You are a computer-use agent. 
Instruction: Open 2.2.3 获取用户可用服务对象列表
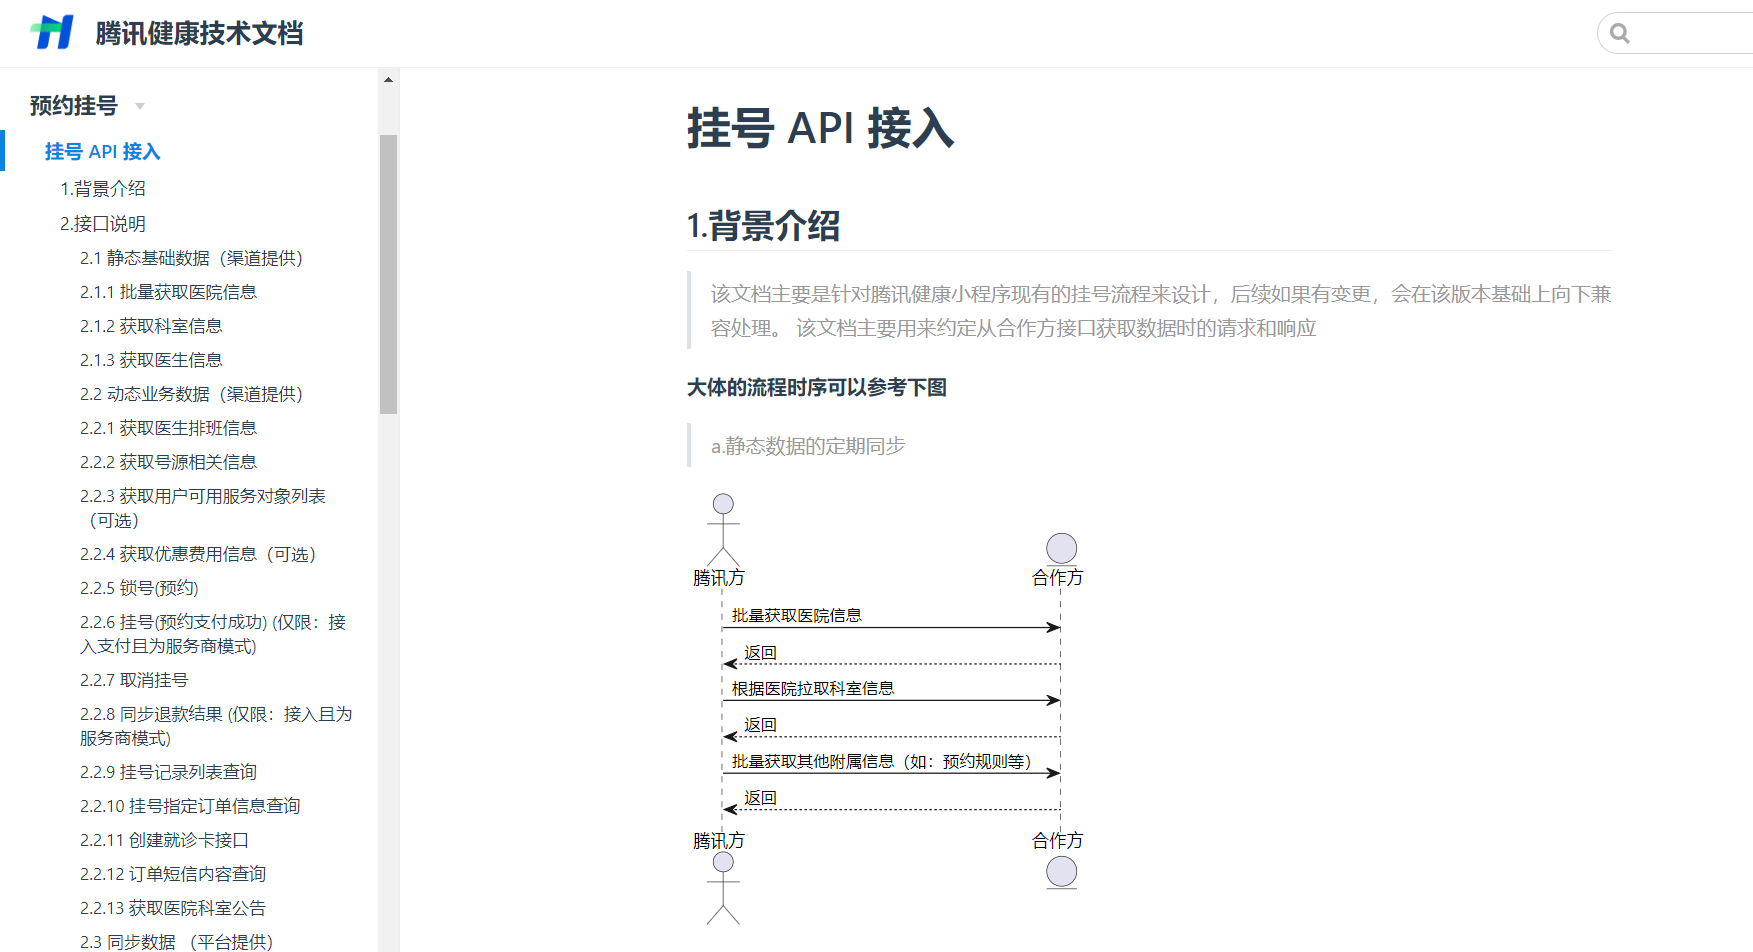[203, 508]
